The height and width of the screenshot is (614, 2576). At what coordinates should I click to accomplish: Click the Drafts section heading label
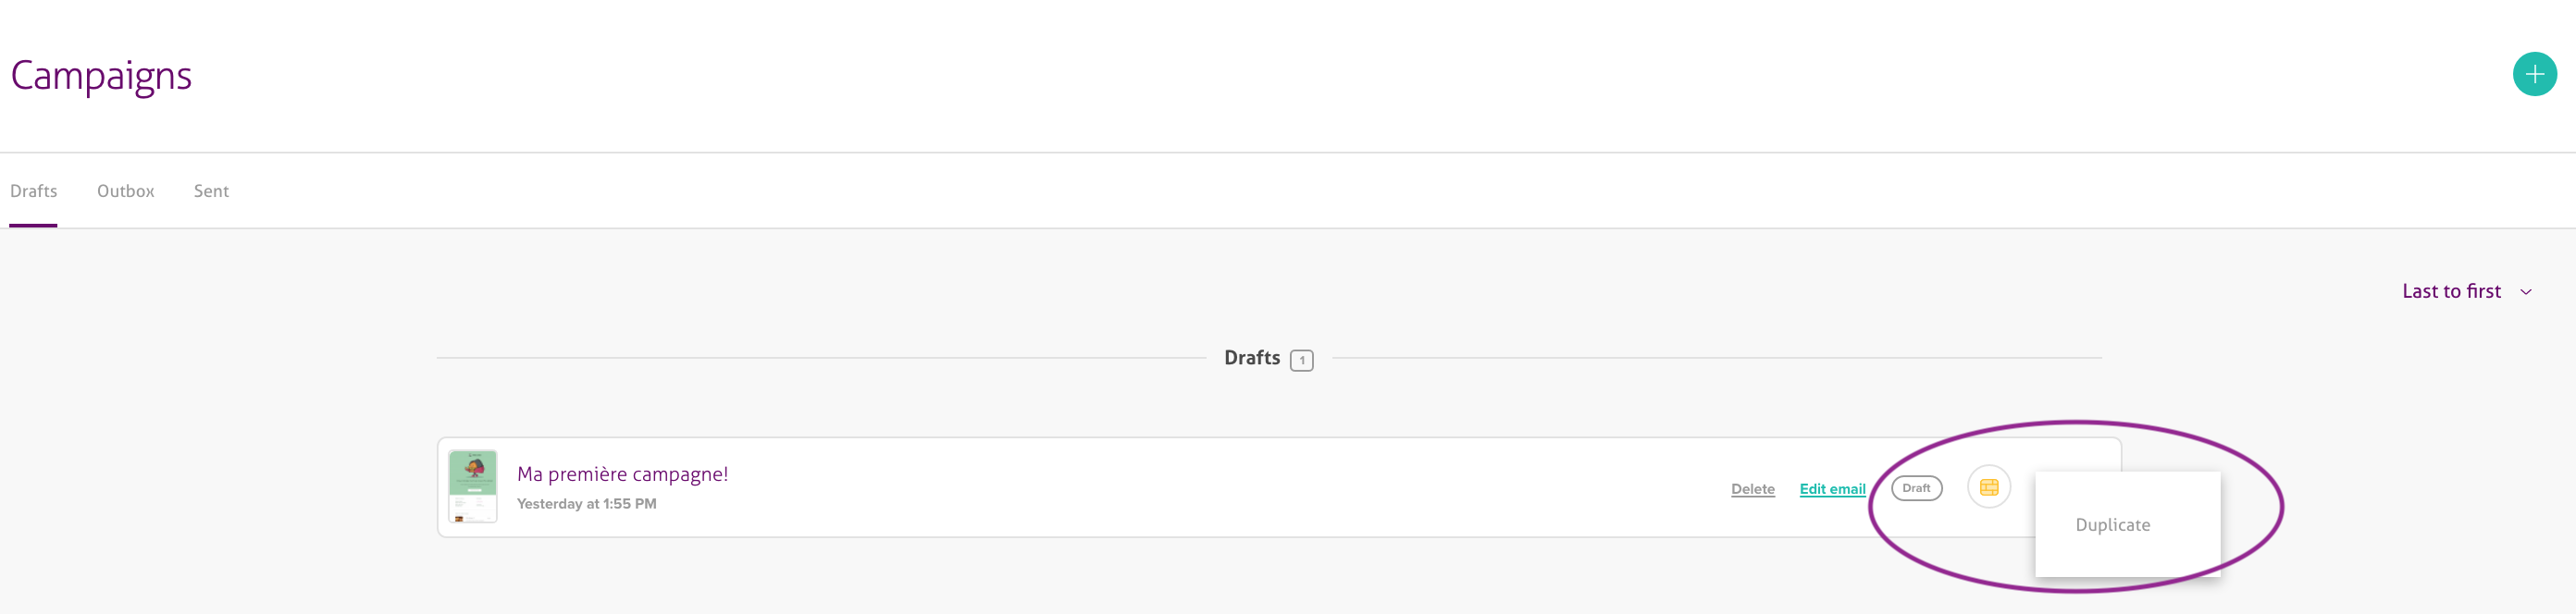(x=1251, y=358)
